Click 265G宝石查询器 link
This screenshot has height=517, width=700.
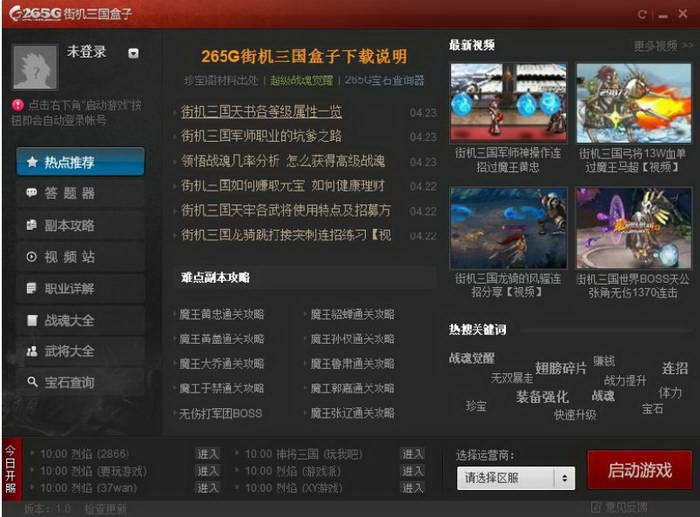(x=384, y=80)
